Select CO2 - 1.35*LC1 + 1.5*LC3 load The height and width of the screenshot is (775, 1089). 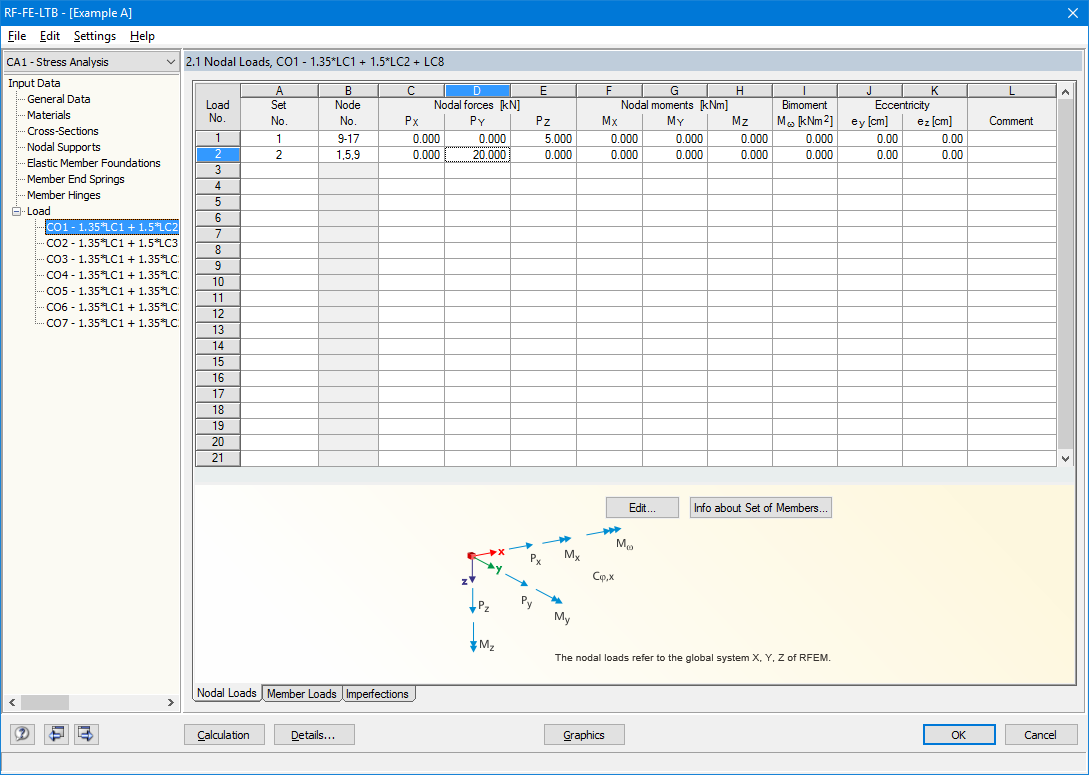click(112, 243)
